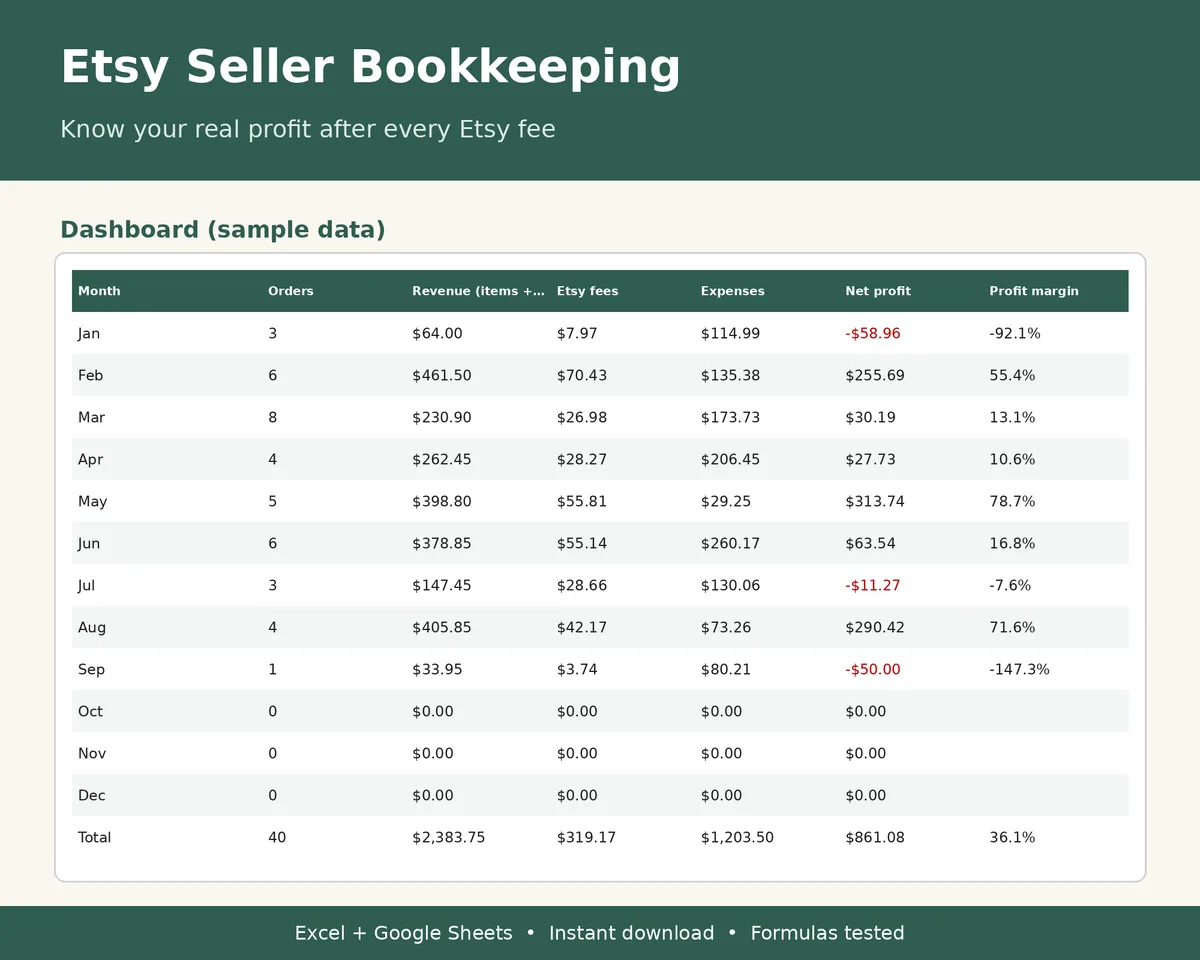Screen dimensions: 1200x960
Task: Select the Mar month cell
Action: pos(91,418)
